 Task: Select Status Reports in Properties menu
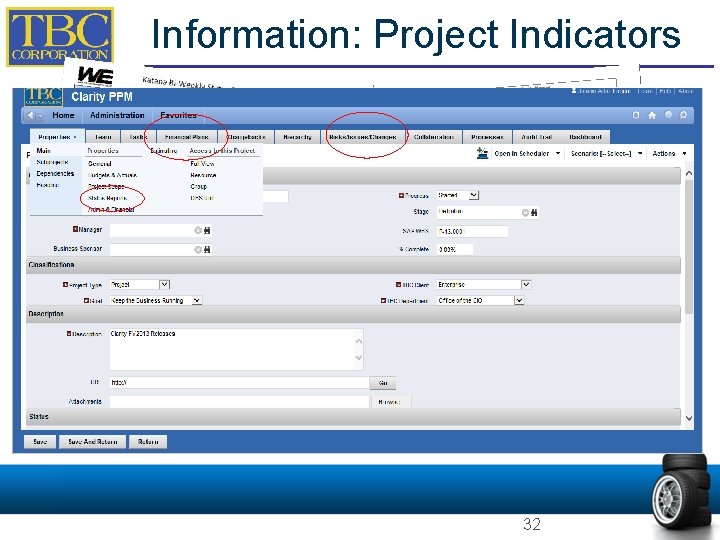[x=107, y=198]
